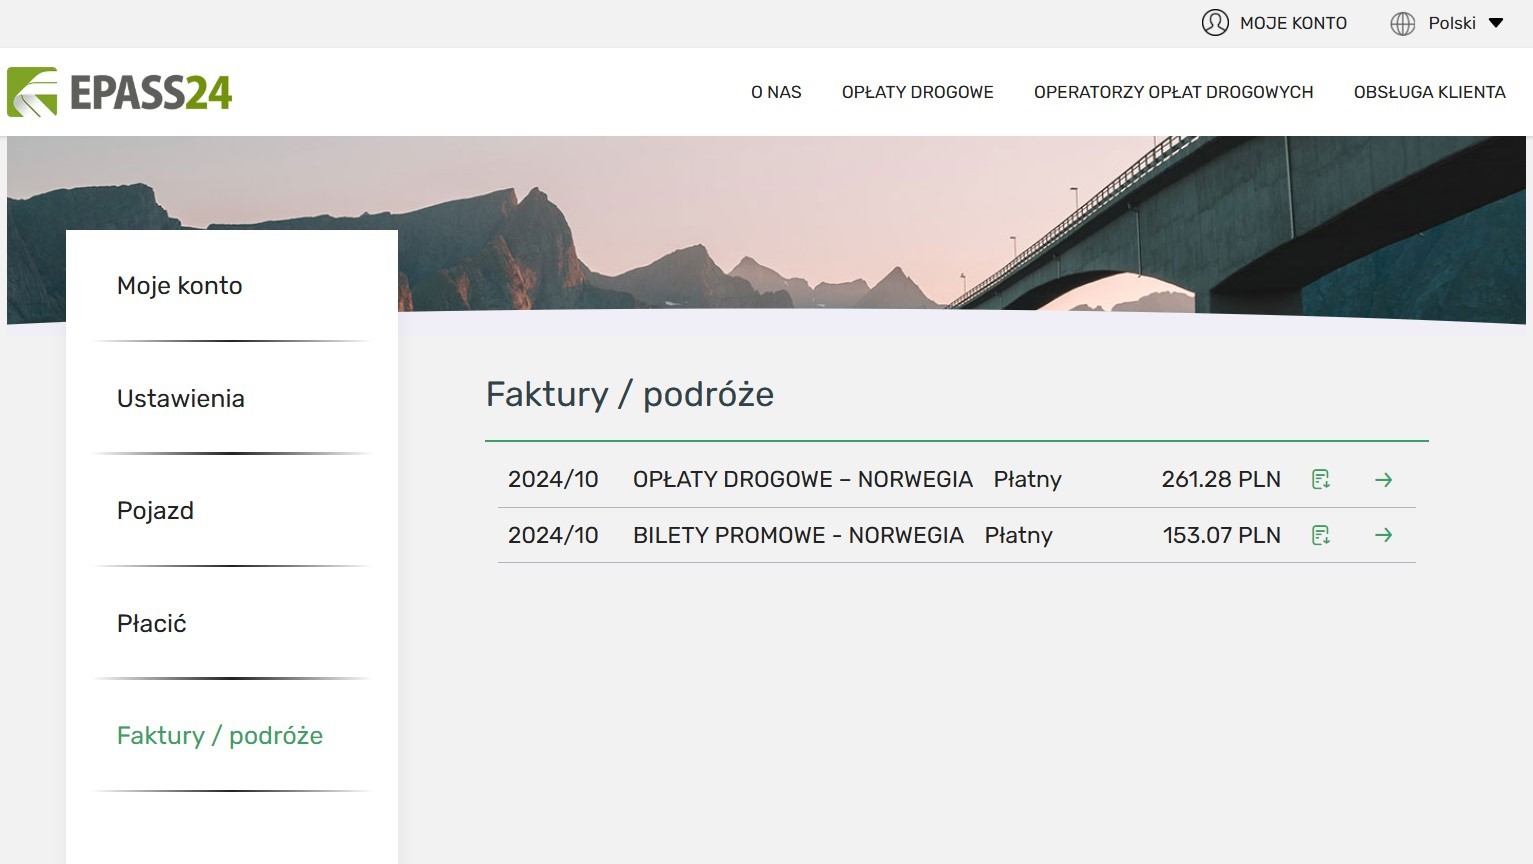Open details arrow for BILETY PROMOWE - NORWEGIA

point(1383,535)
